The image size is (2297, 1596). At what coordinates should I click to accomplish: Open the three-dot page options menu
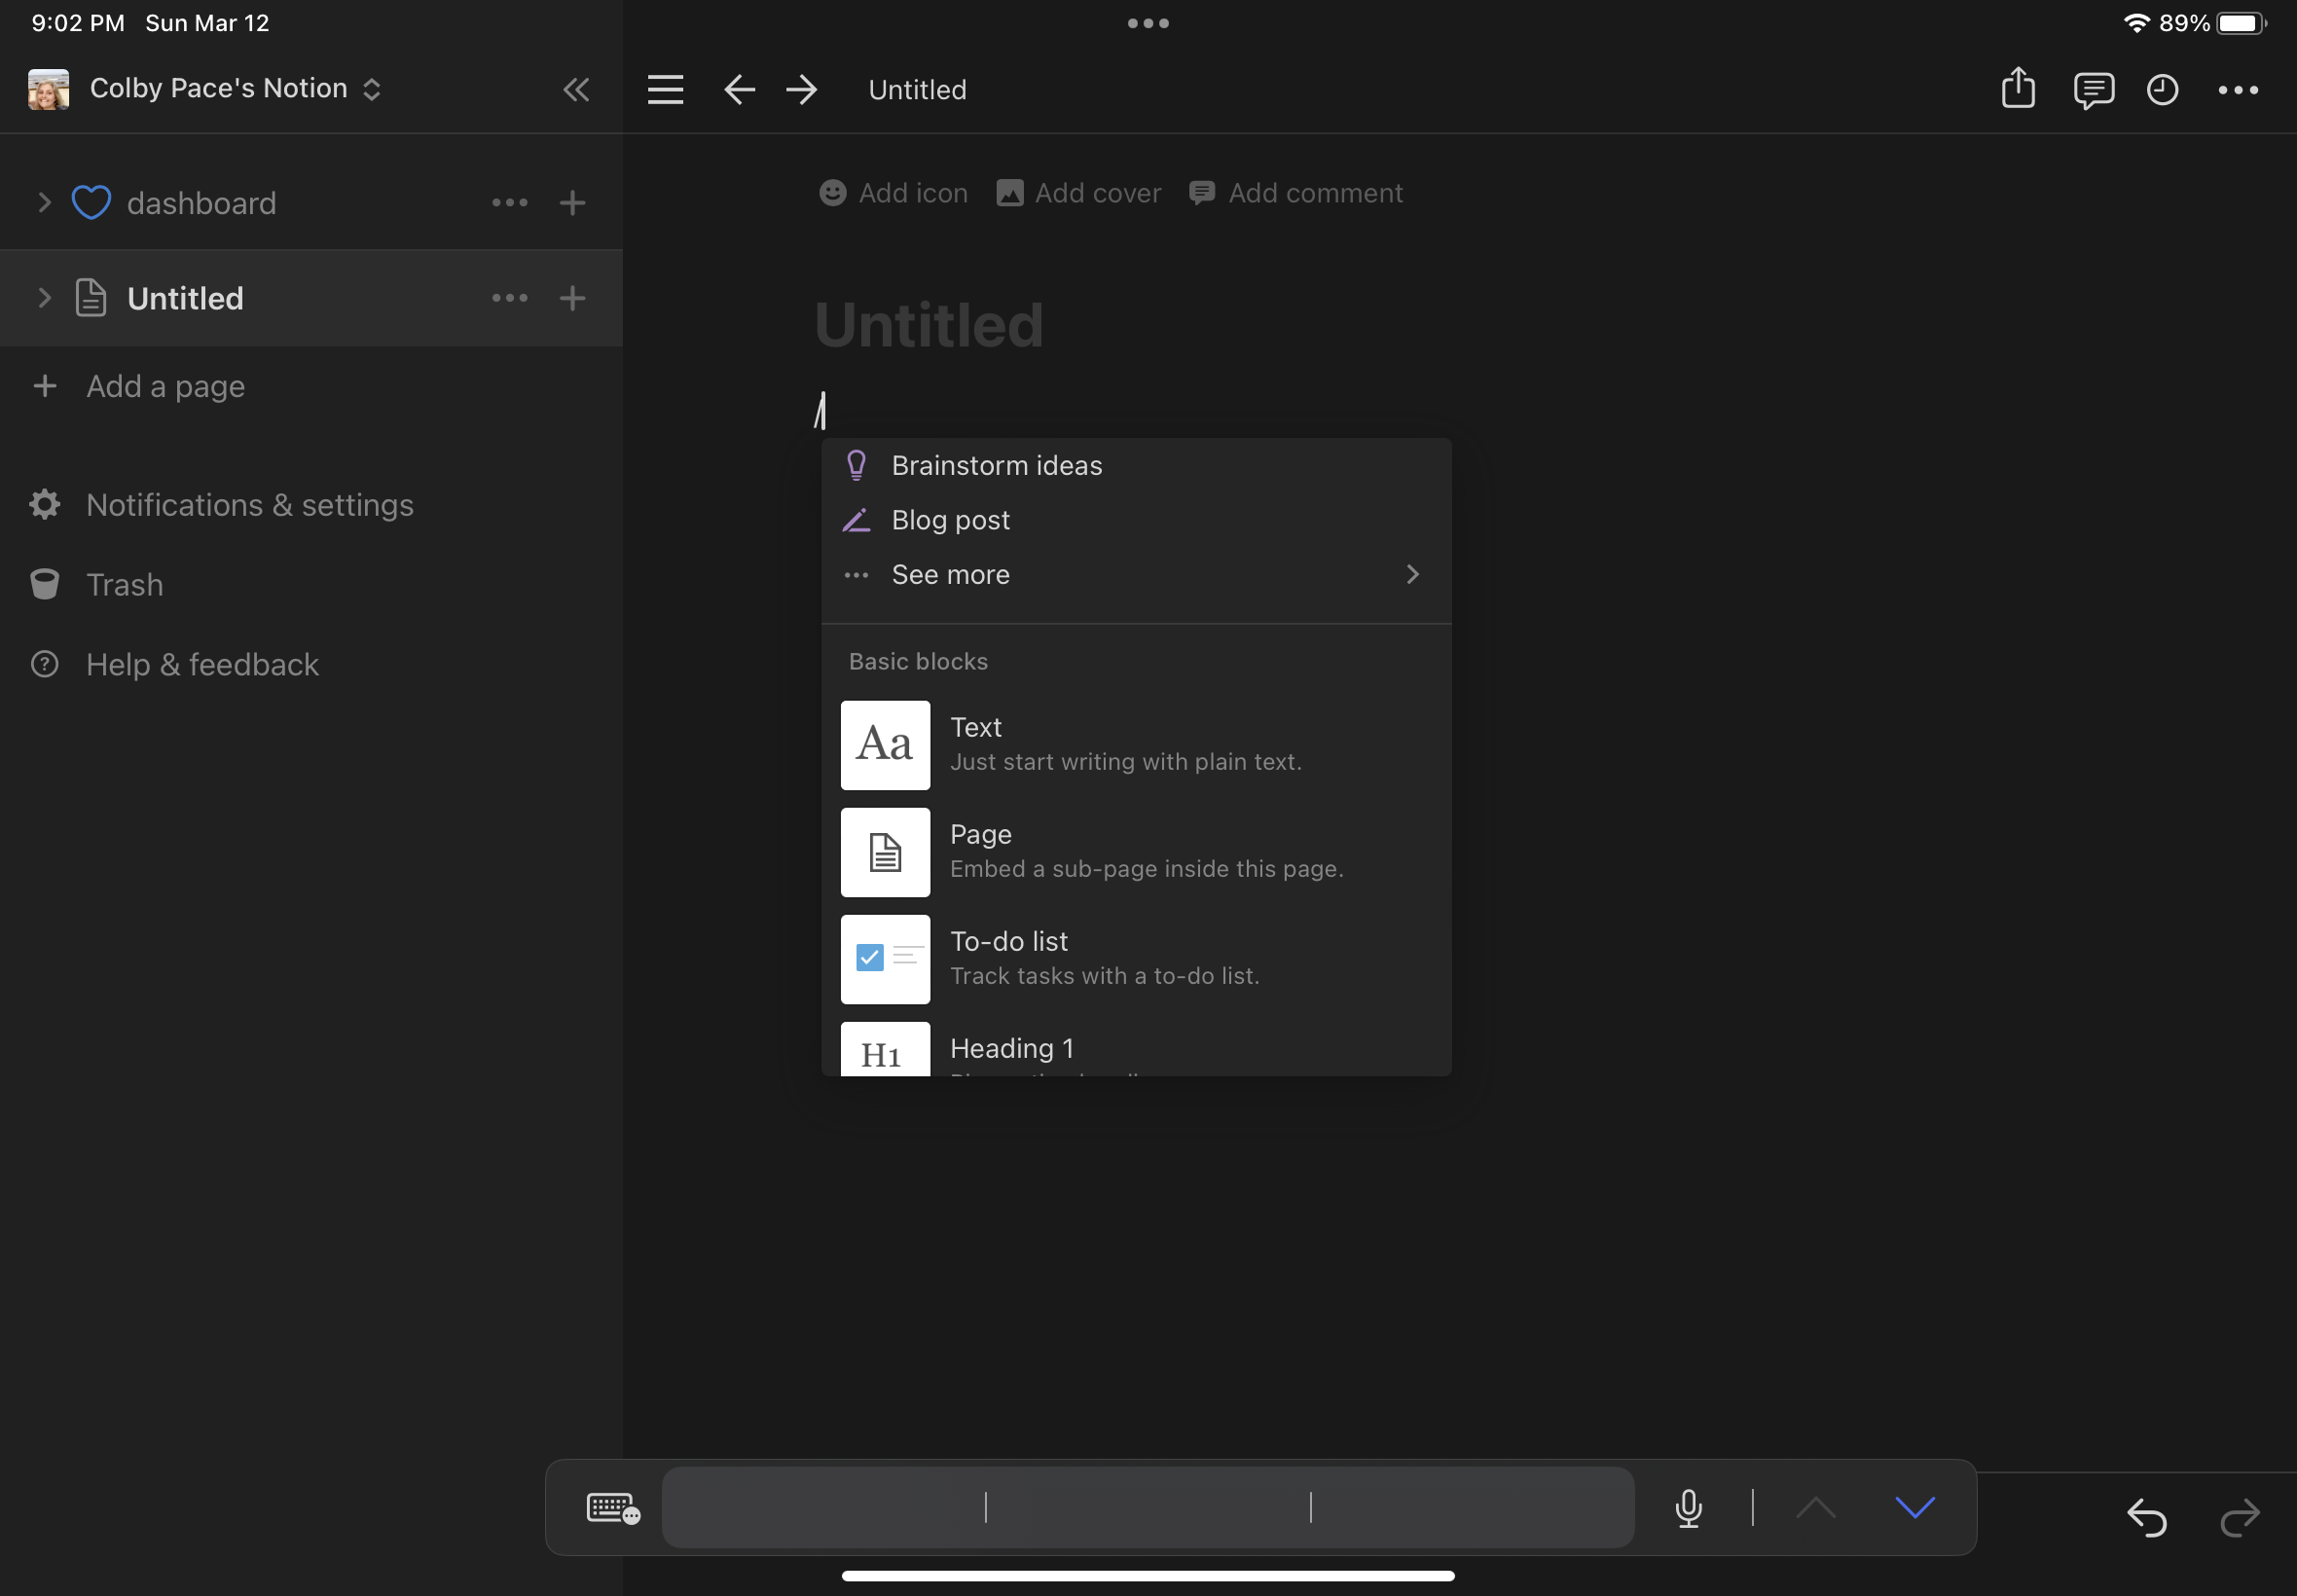[2238, 90]
